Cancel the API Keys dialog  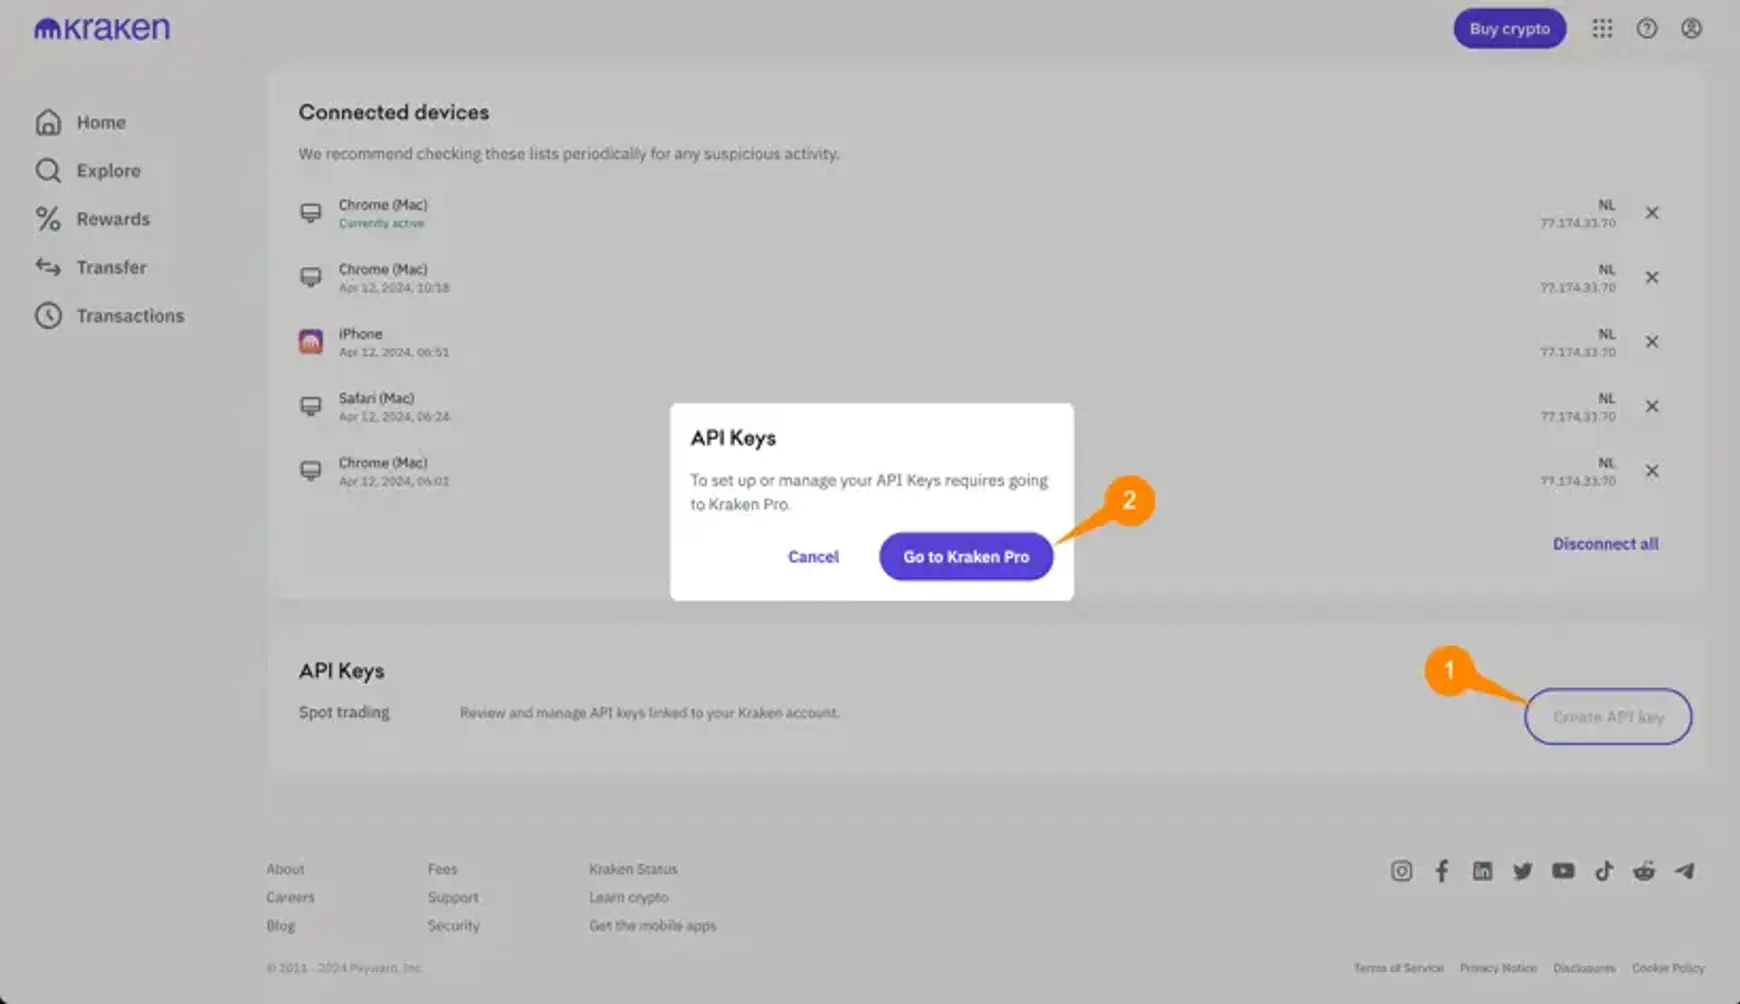[813, 556]
